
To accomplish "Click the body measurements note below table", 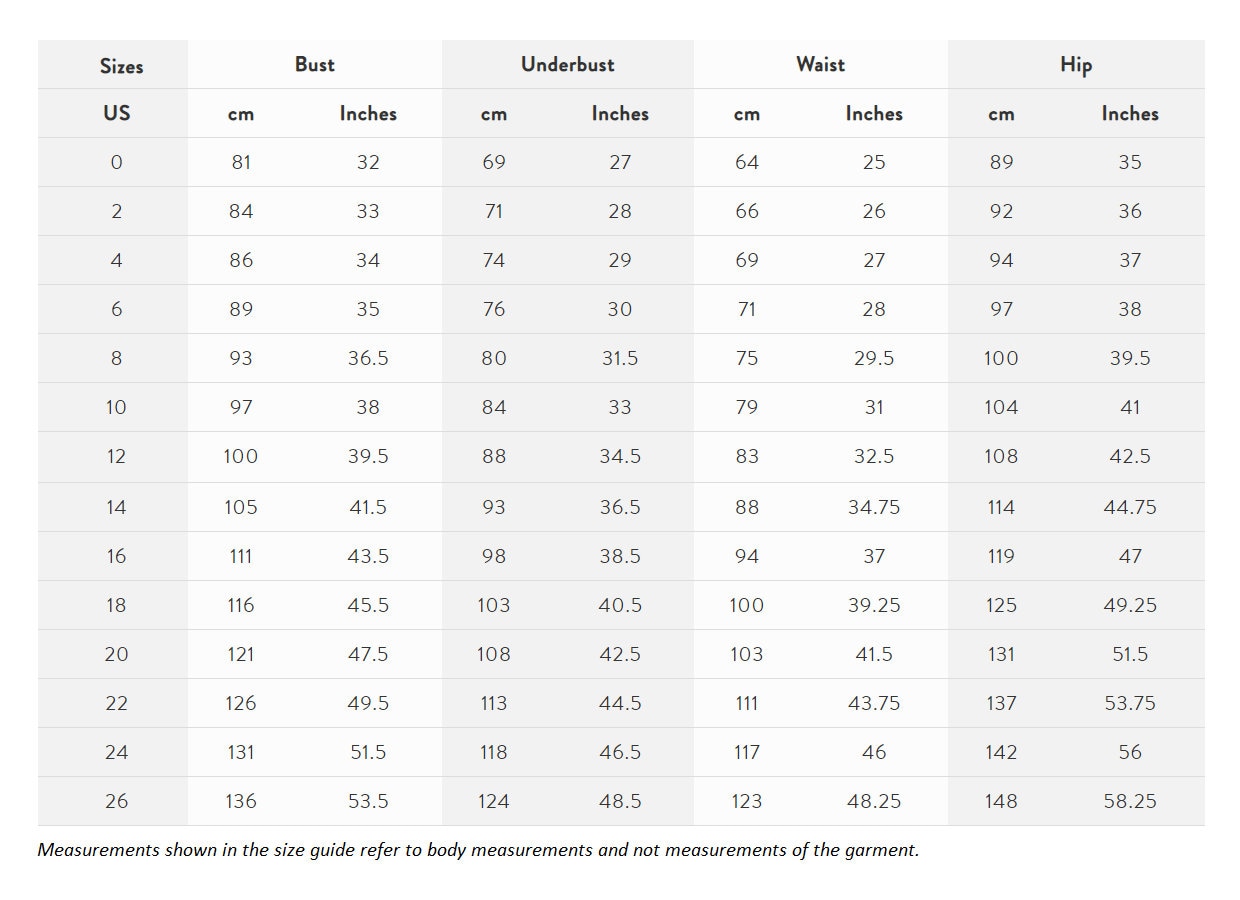I will click(478, 851).
